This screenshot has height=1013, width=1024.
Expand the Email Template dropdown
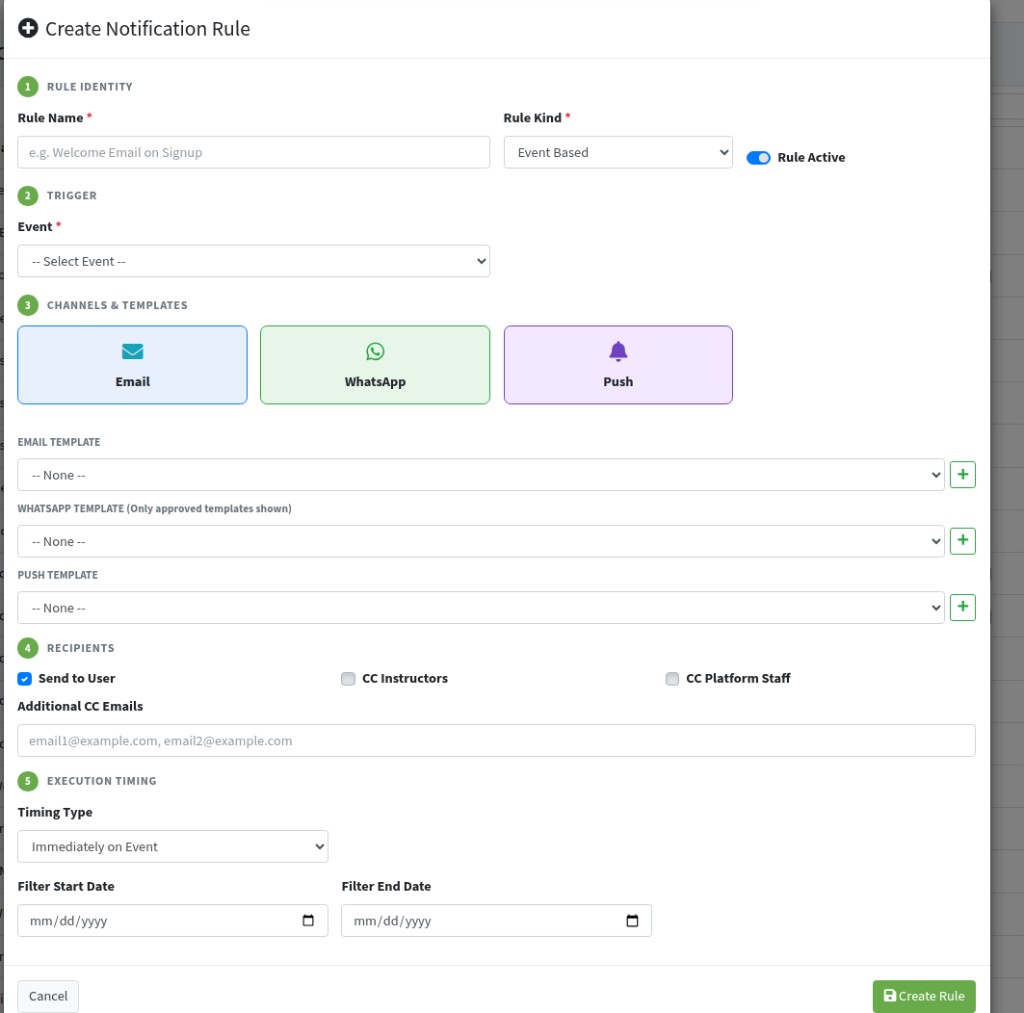click(481, 475)
